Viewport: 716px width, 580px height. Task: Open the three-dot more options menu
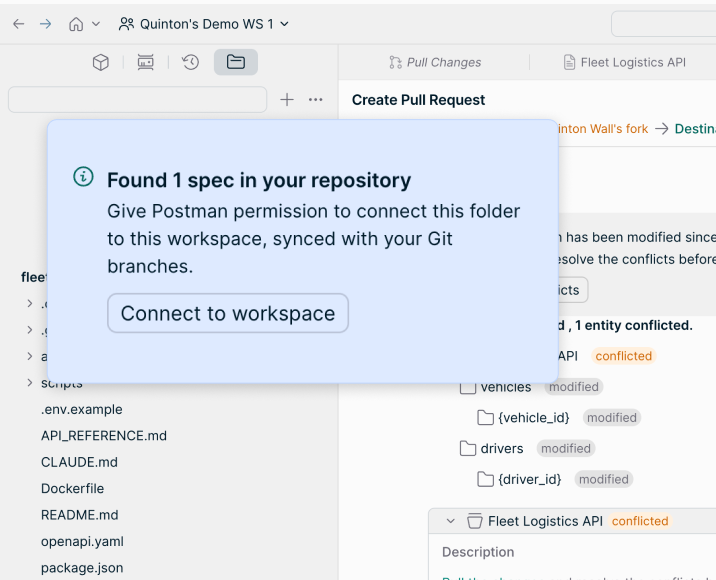[x=316, y=100]
